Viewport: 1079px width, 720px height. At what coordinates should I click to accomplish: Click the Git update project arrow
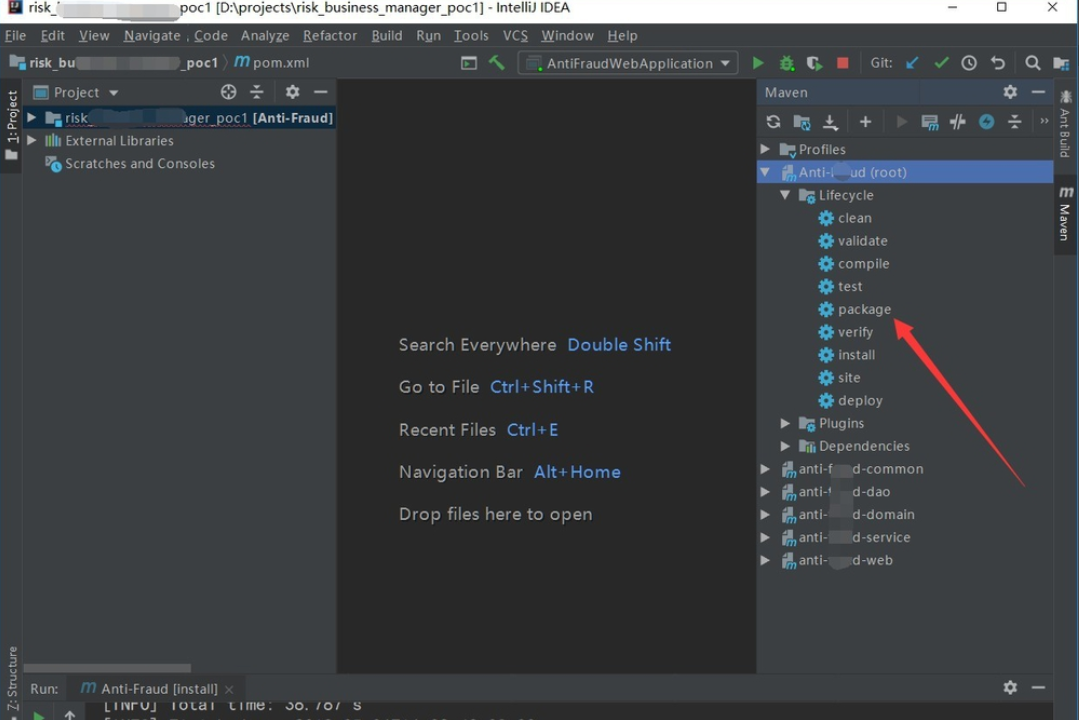(x=912, y=63)
